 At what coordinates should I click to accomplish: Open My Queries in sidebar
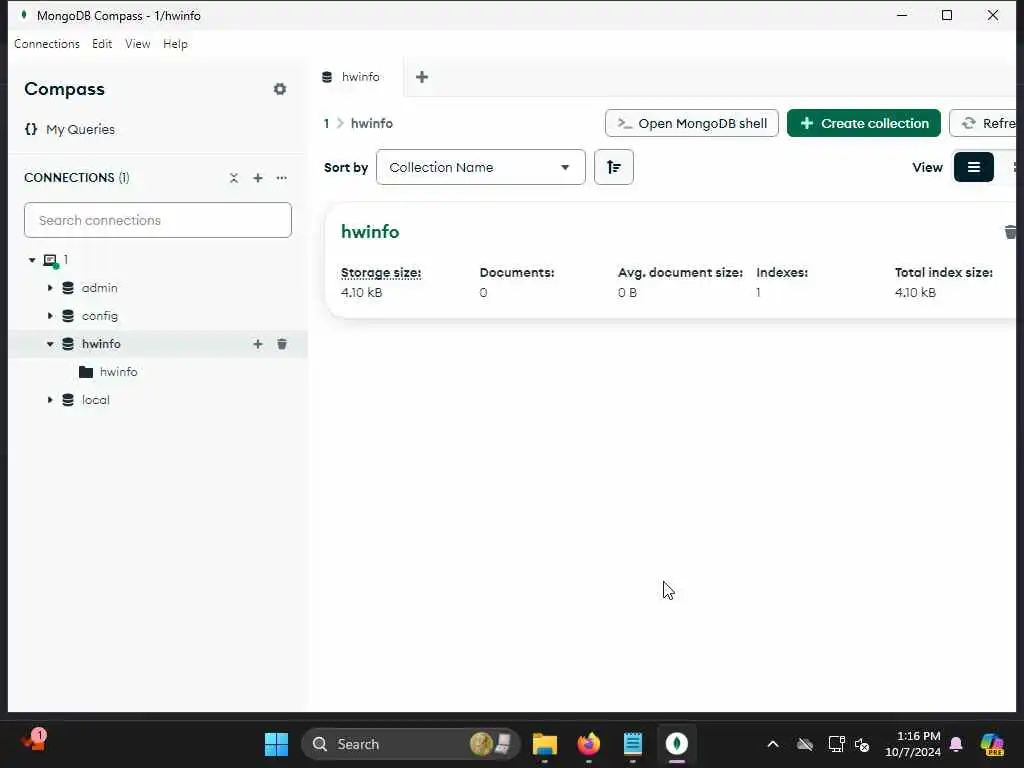click(x=70, y=129)
